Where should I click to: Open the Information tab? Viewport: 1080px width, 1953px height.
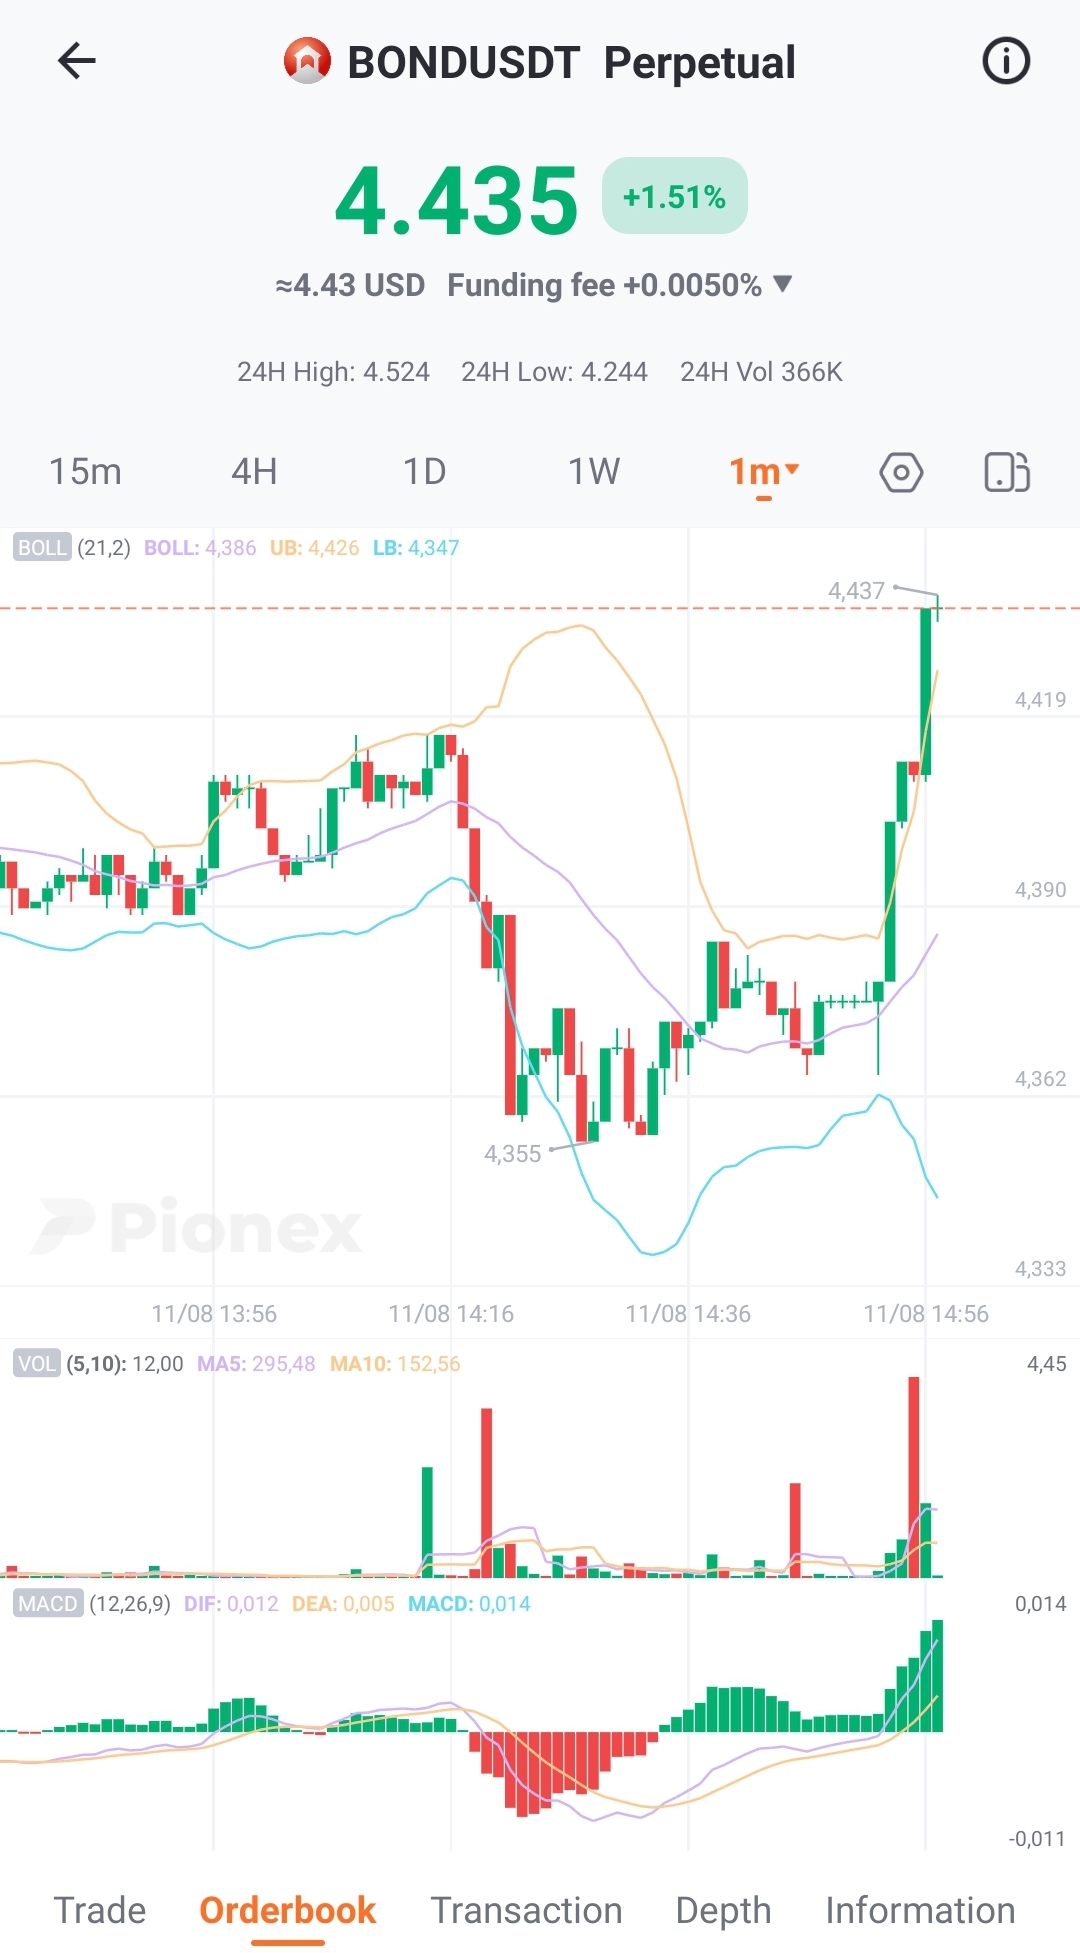click(919, 1910)
